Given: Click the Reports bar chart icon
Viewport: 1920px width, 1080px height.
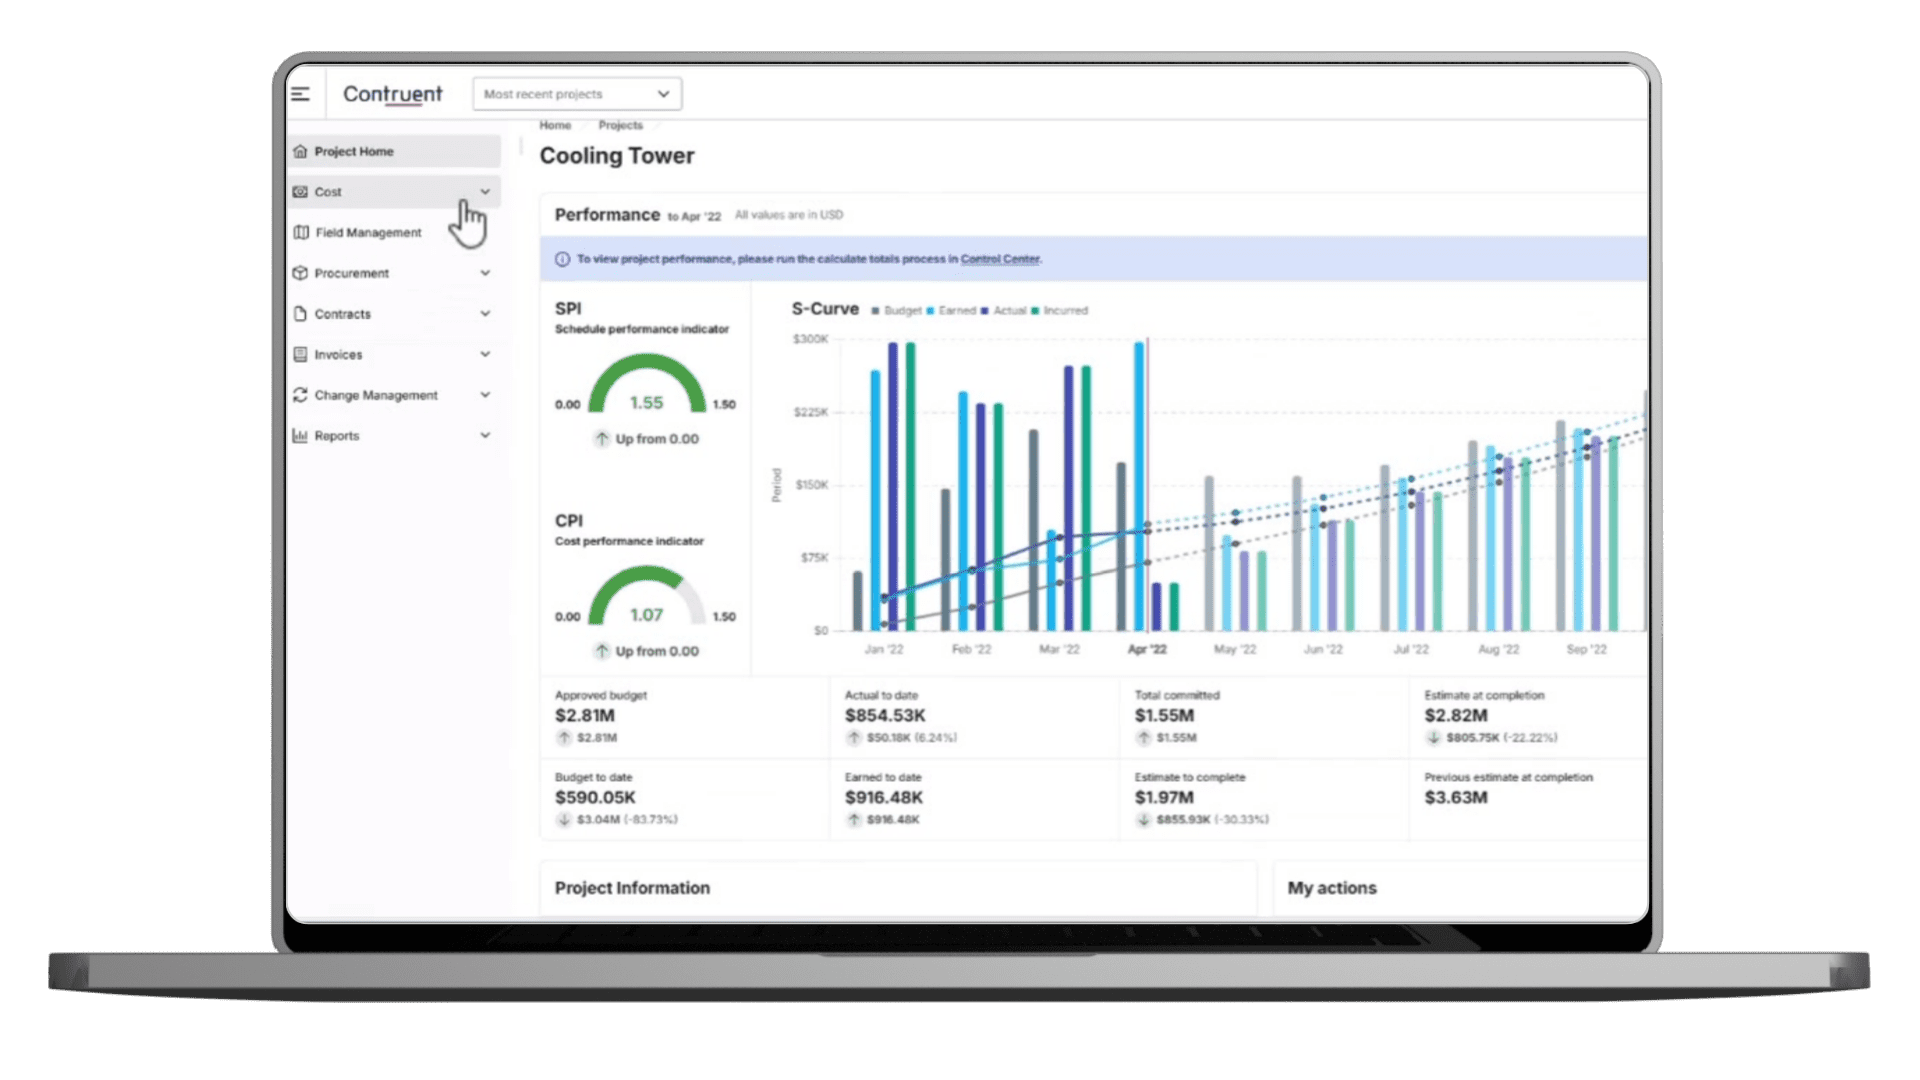Looking at the screenshot, I should (300, 436).
